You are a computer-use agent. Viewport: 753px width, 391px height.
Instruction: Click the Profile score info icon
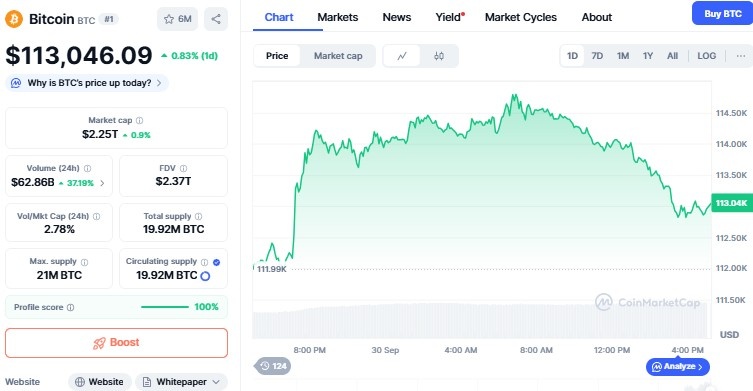click(x=70, y=307)
